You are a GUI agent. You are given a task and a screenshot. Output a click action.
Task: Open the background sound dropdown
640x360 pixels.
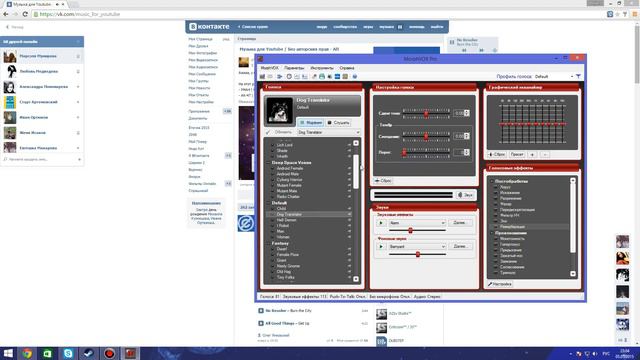click(417, 247)
